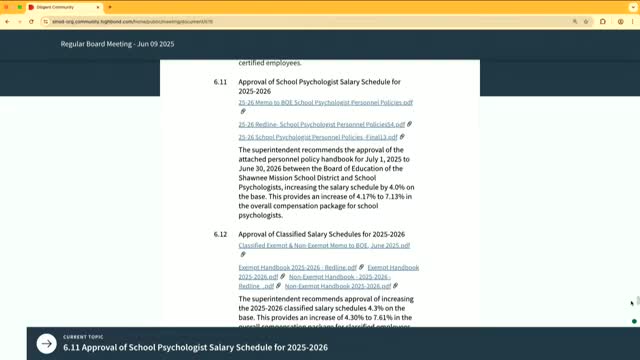The height and width of the screenshot is (360, 640).
Task: Click agenda item number 6.12
Action: tap(220, 234)
